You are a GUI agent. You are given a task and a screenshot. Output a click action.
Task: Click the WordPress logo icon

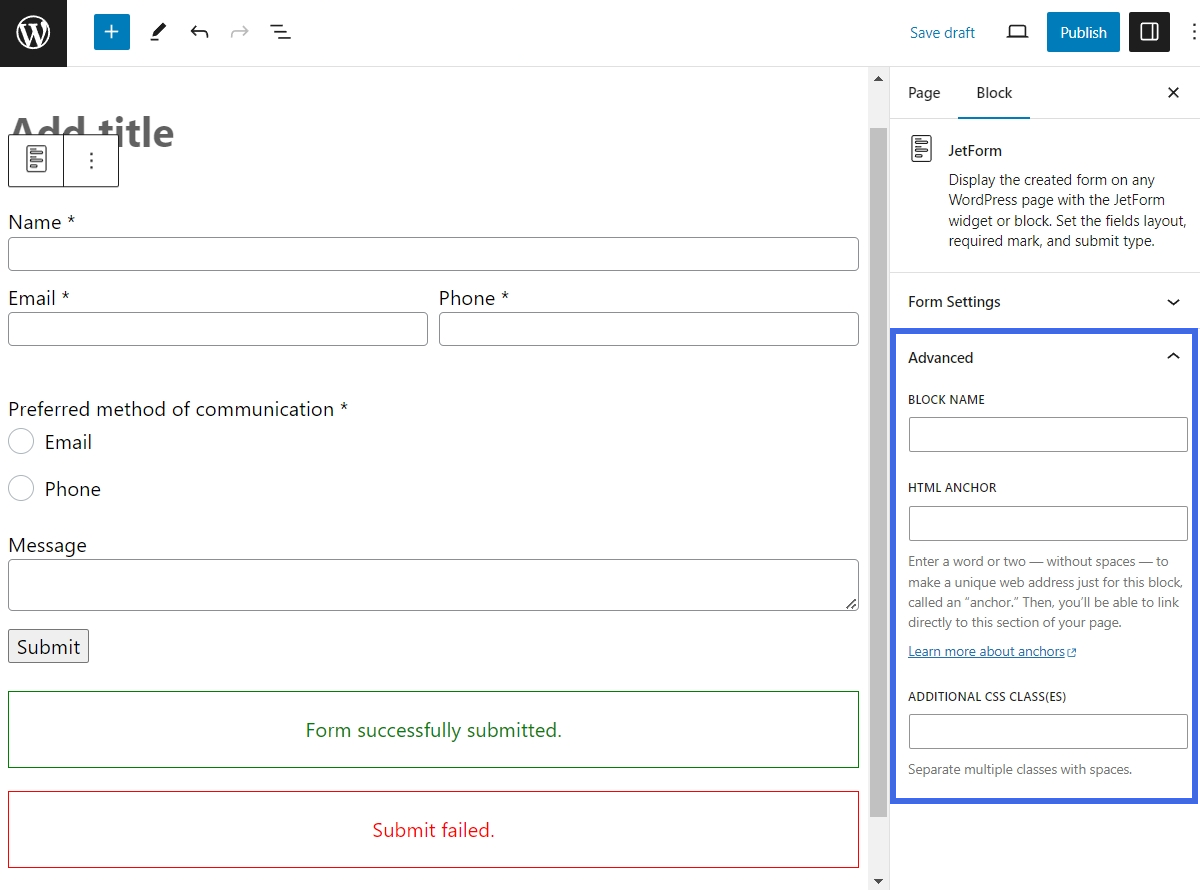point(33,33)
